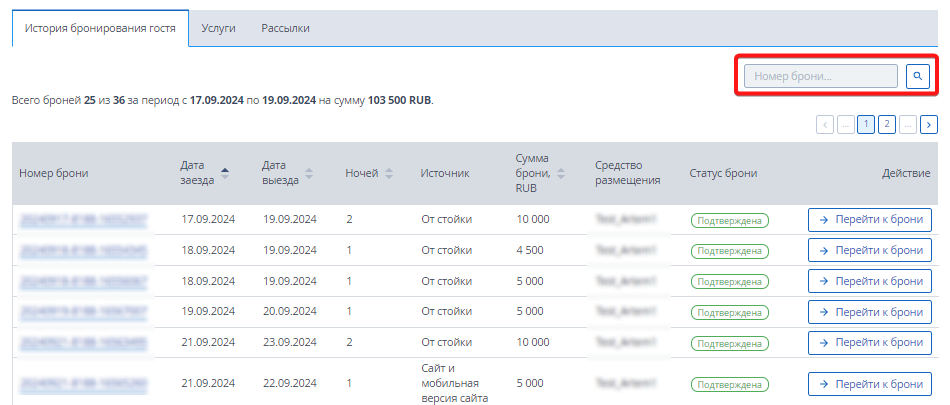Click 'Перейти к брони' for 19.09.2024–20.09.2024 row

coord(869,312)
